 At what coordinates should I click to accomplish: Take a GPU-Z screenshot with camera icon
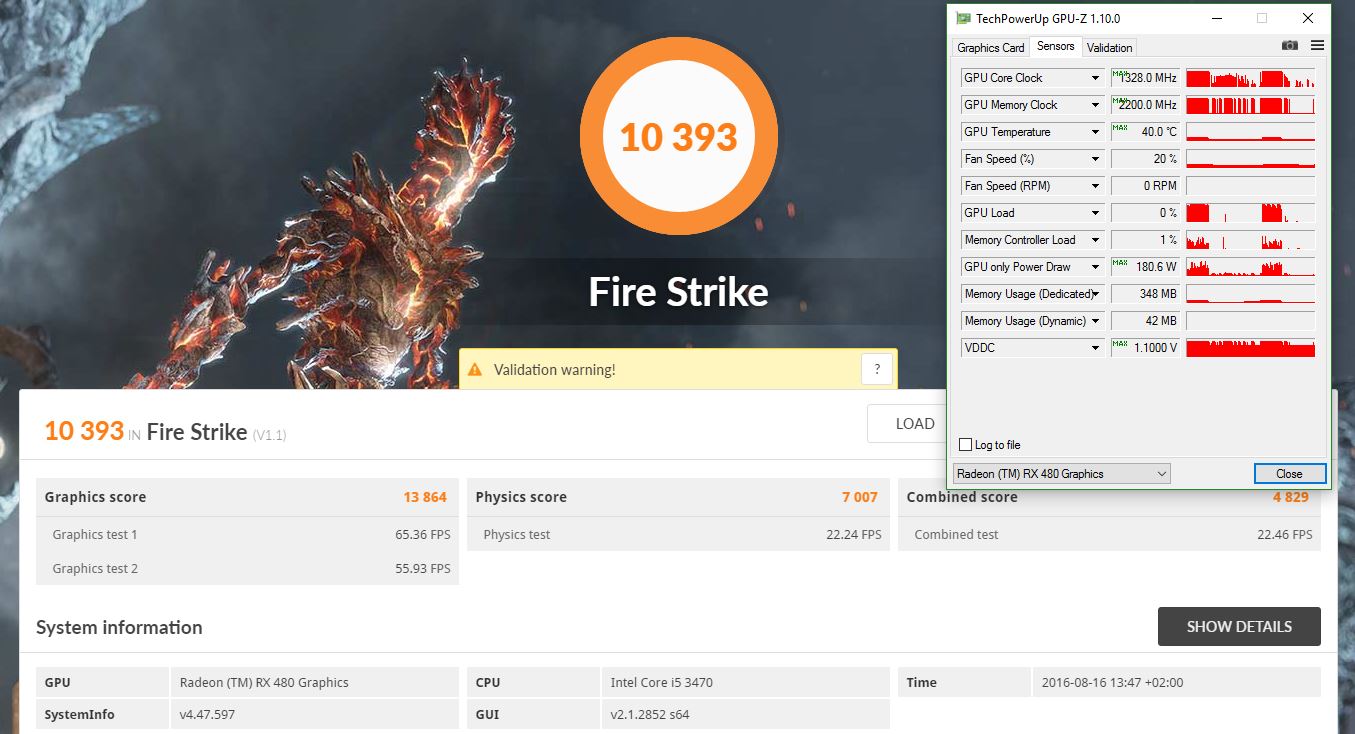tap(1290, 46)
